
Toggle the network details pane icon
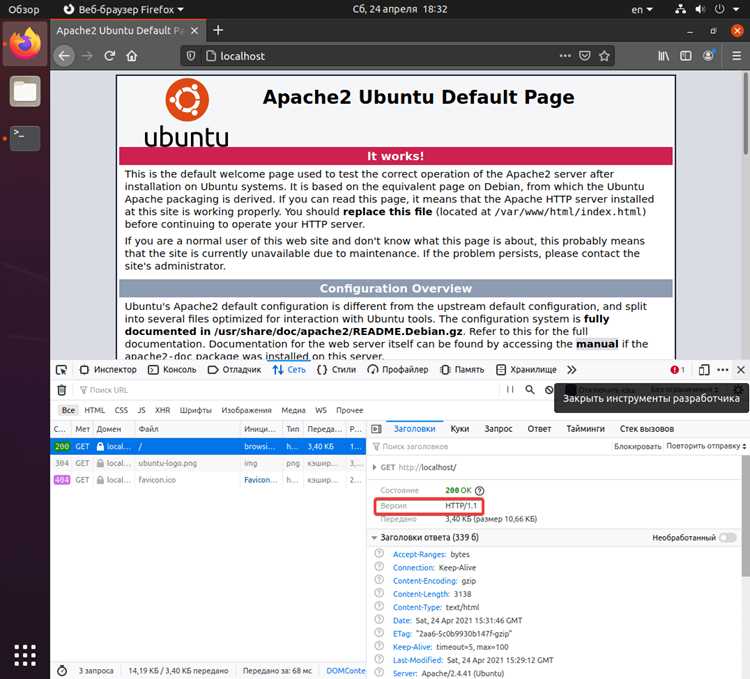[376, 429]
